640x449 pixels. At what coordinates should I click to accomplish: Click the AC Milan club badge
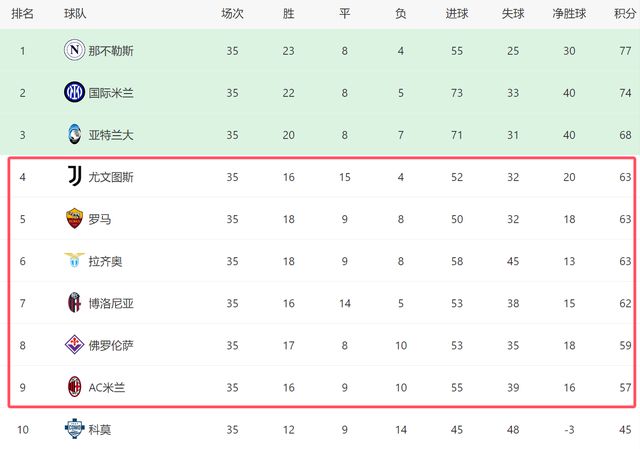[74, 387]
